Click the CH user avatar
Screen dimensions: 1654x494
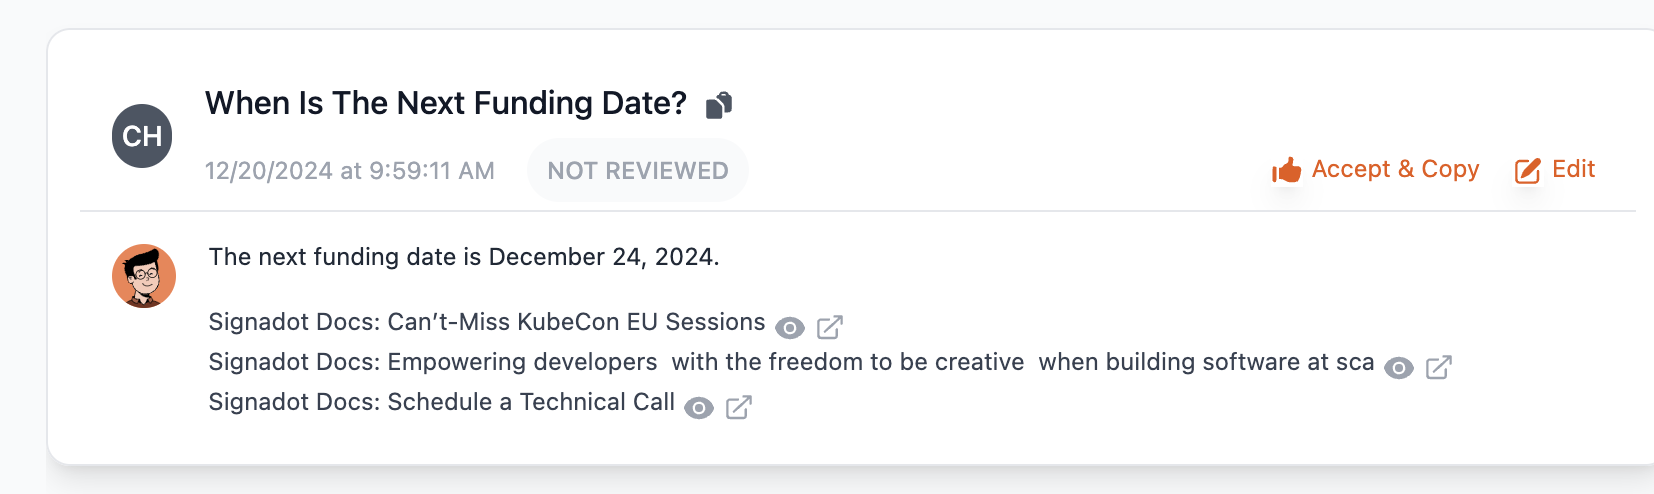click(142, 136)
